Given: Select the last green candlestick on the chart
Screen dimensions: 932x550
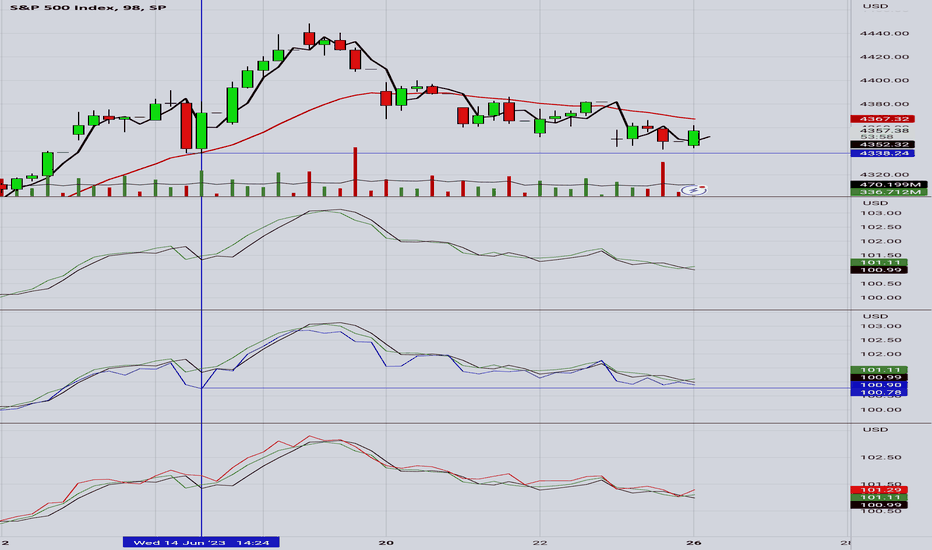Looking at the screenshot, I should [x=694, y=137].
